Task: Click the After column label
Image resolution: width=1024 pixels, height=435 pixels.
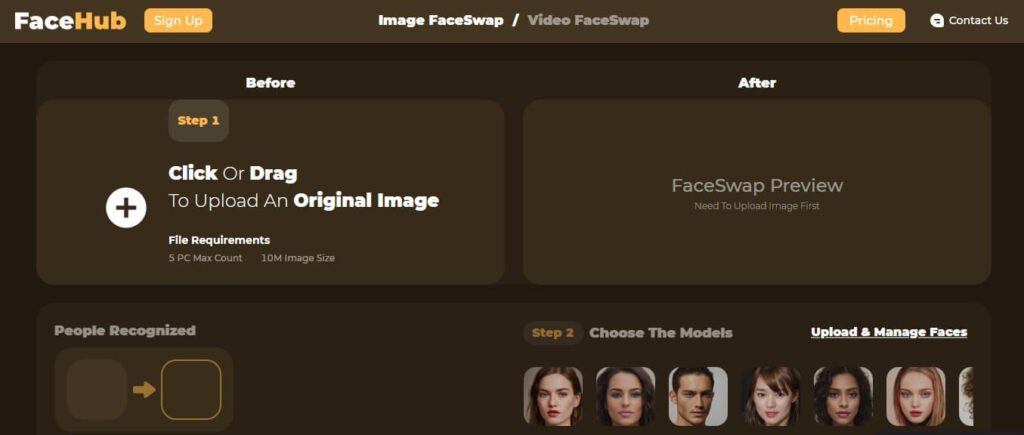Action: point(757,83)
